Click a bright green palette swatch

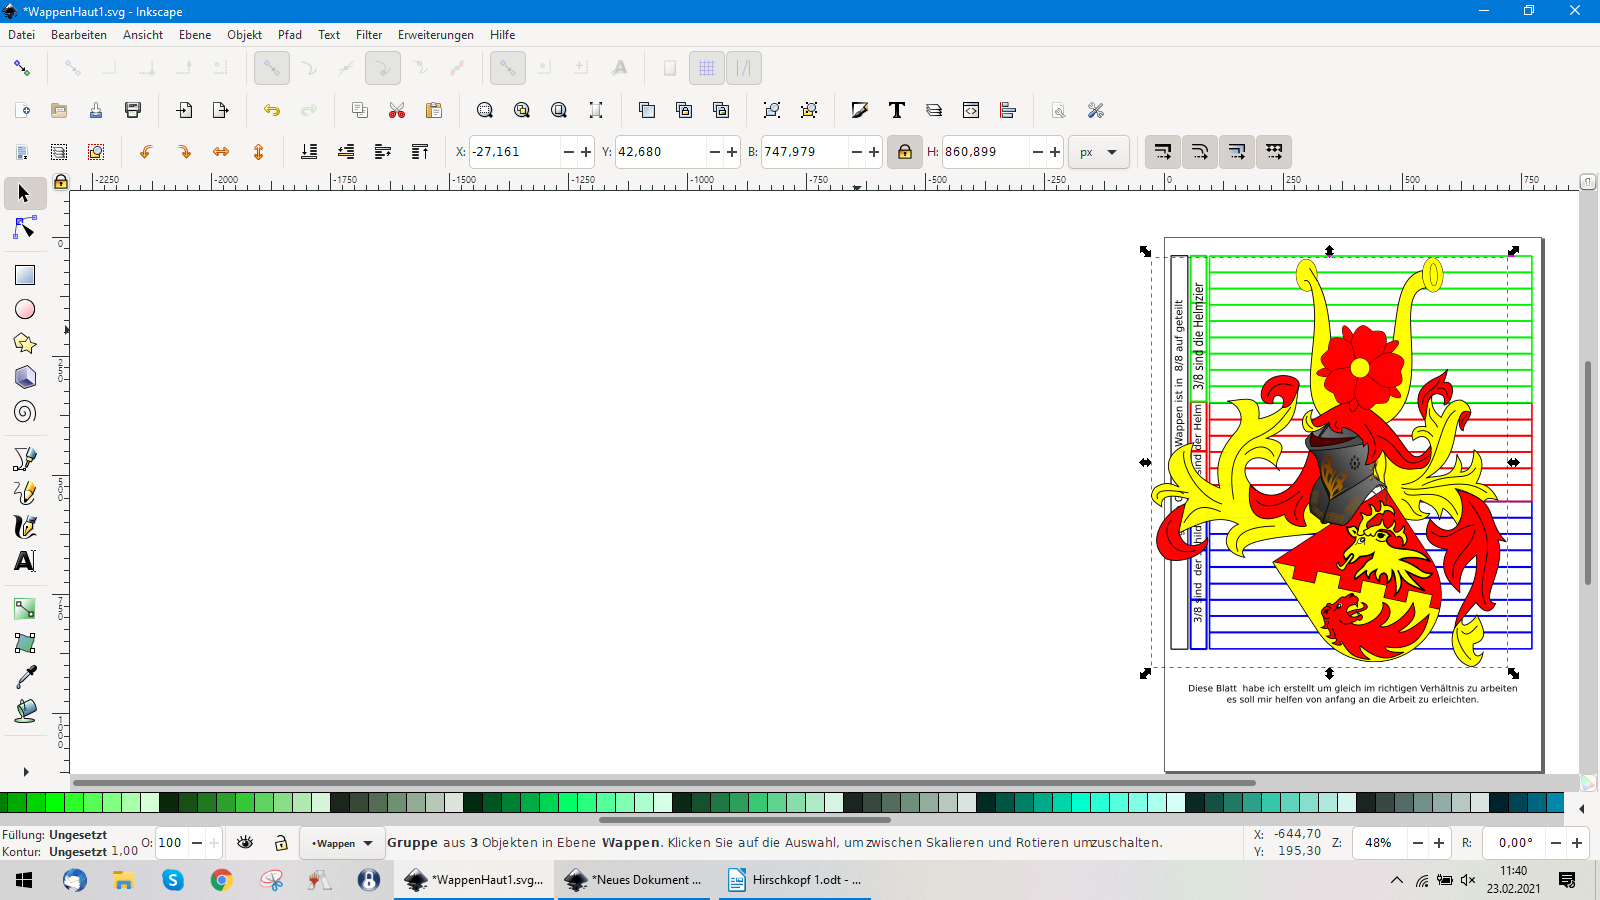coord(55,802)
